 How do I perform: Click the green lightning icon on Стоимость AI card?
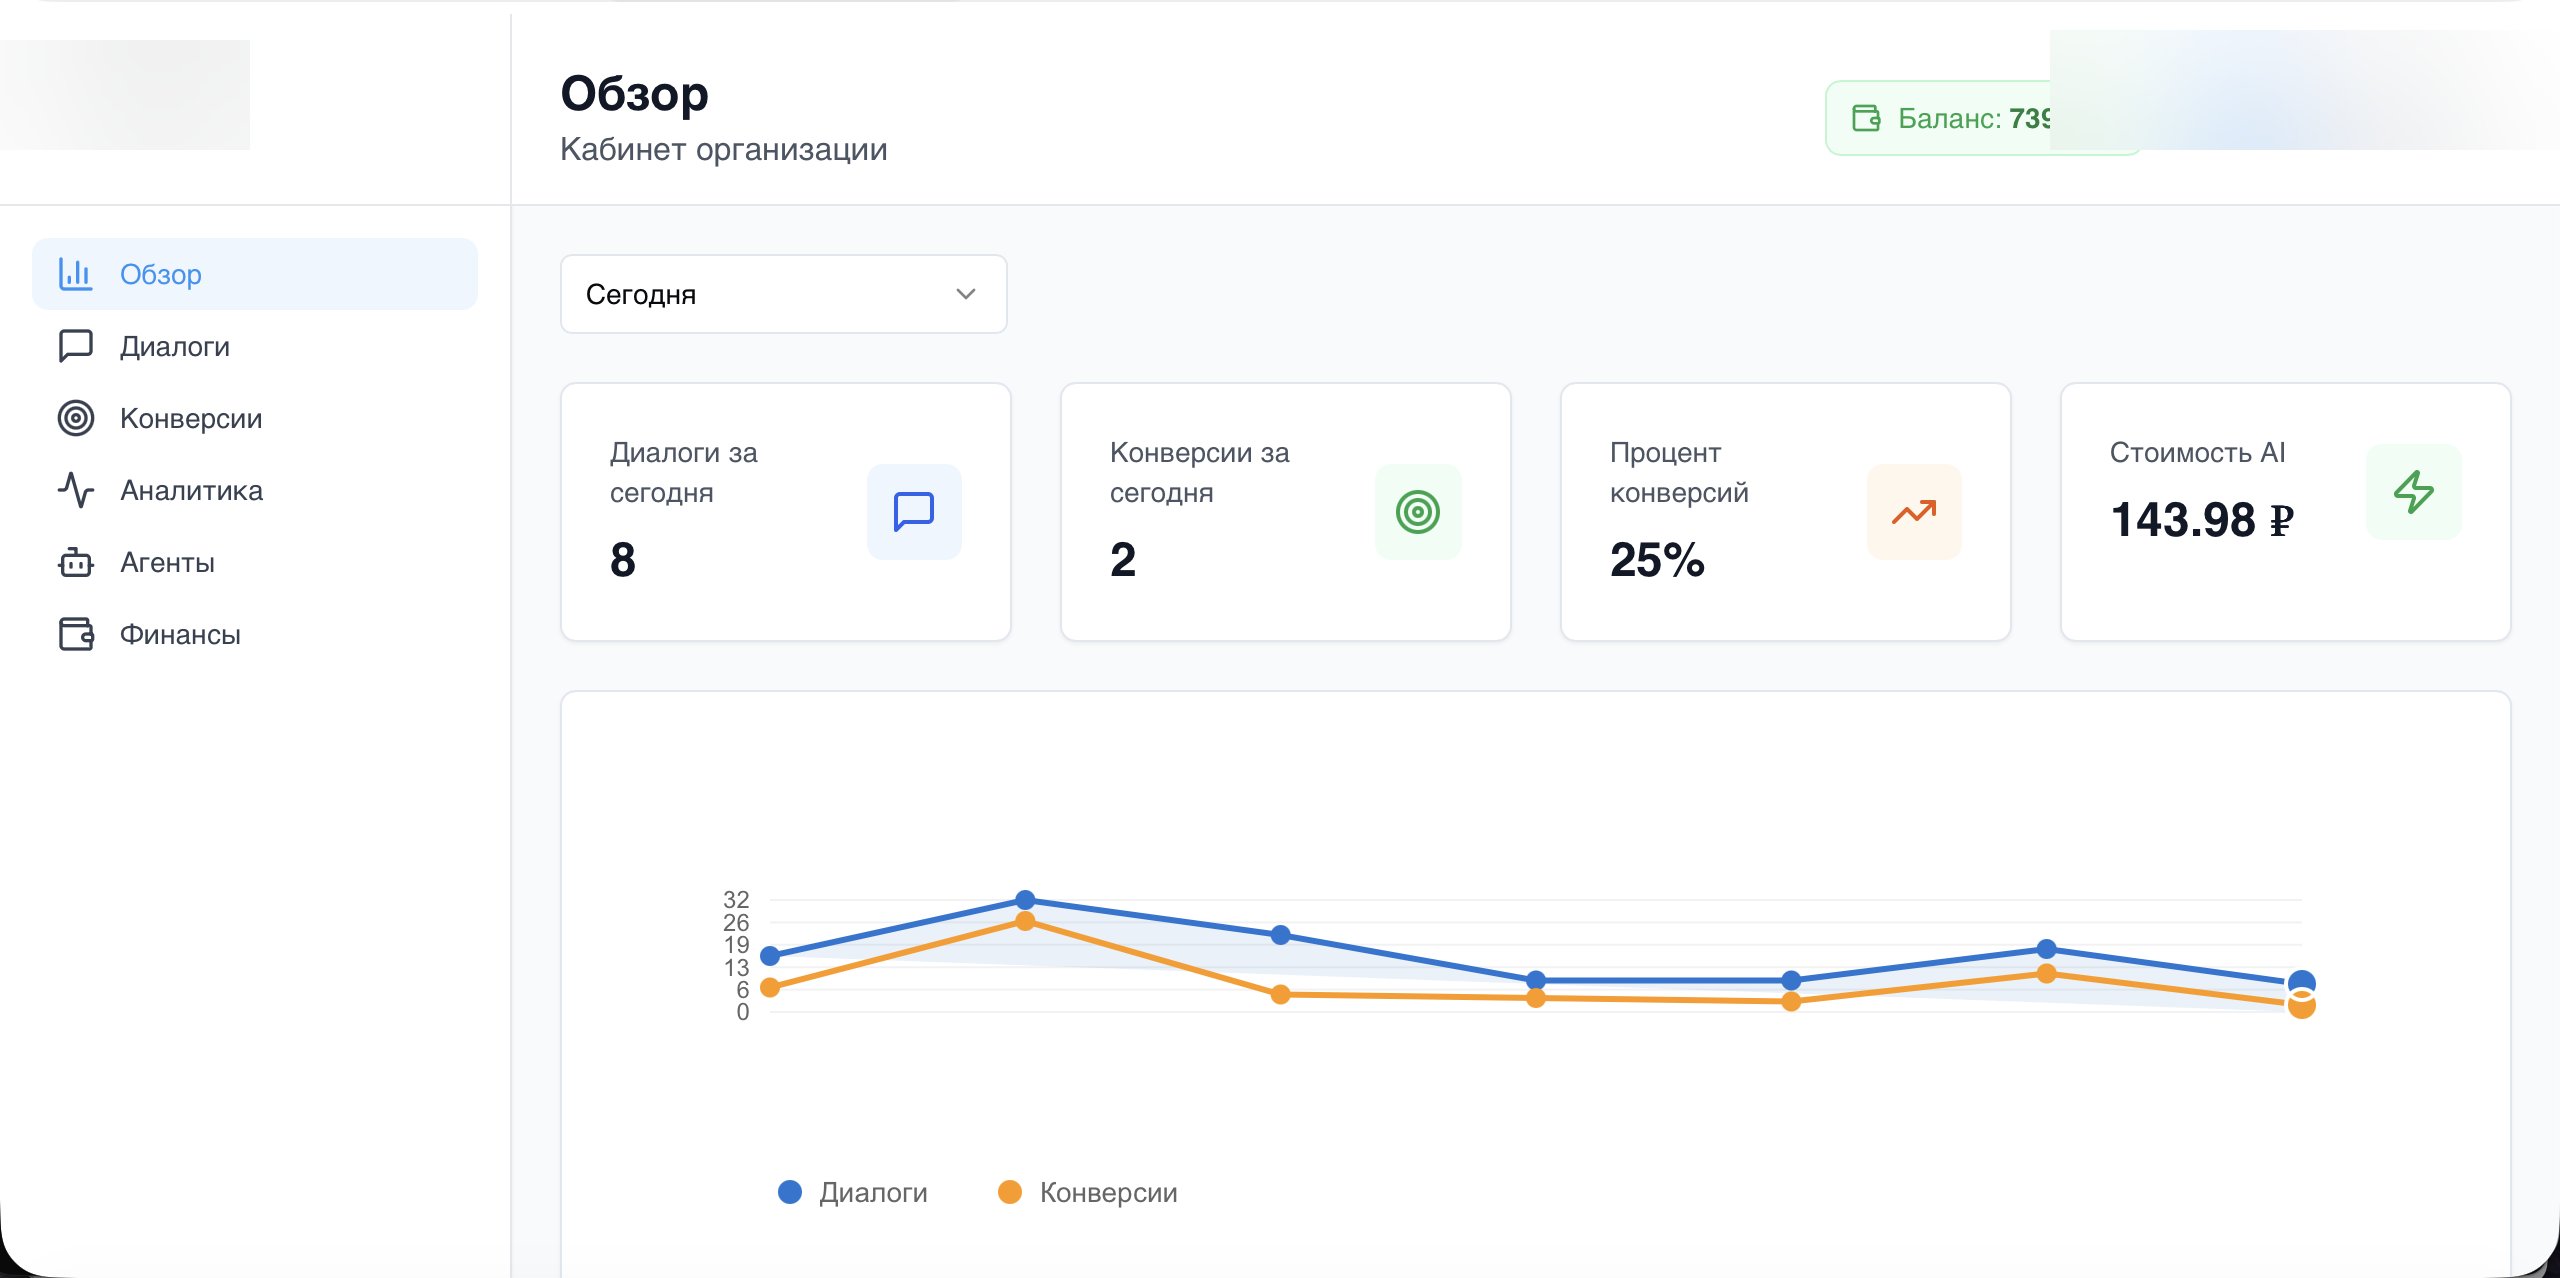click(x=2414, y=491)
